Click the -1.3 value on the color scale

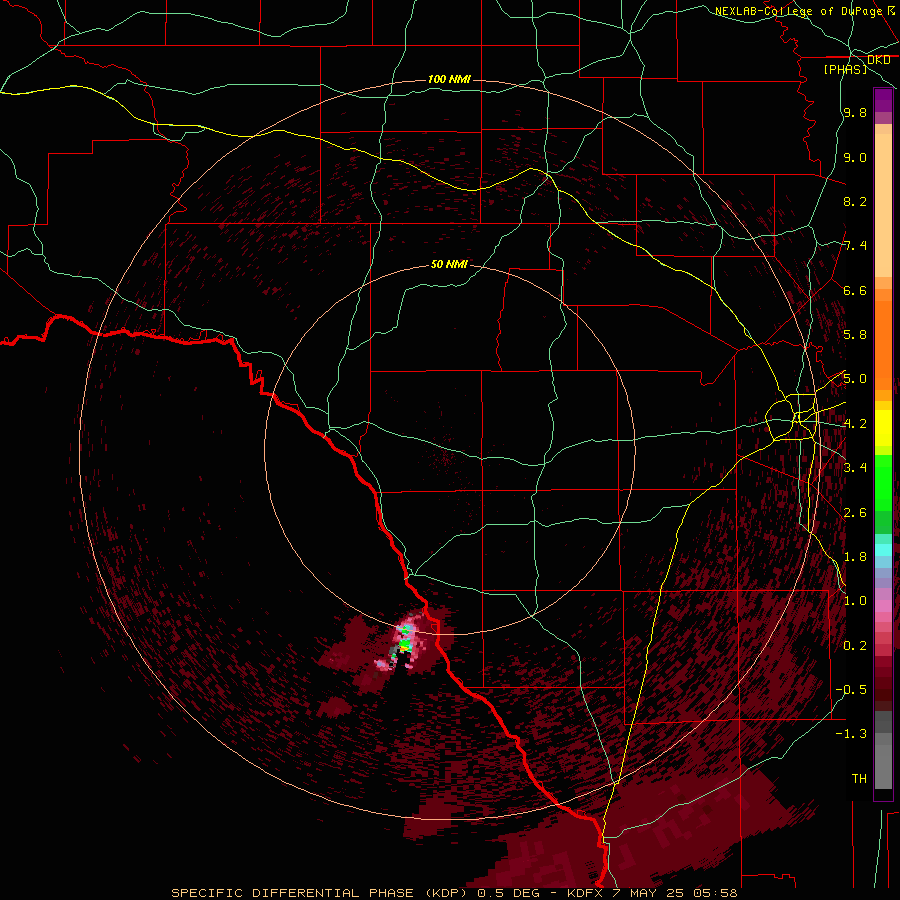click(851, 734)
